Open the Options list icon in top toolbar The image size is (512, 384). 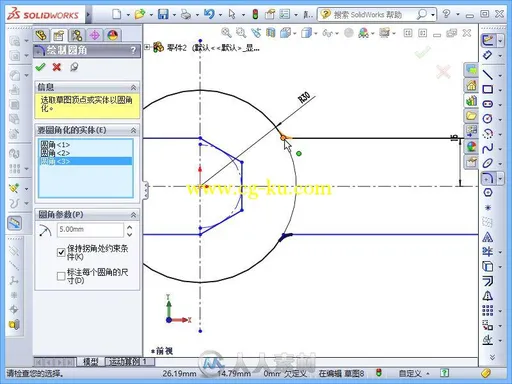click(x=284, y=14)
